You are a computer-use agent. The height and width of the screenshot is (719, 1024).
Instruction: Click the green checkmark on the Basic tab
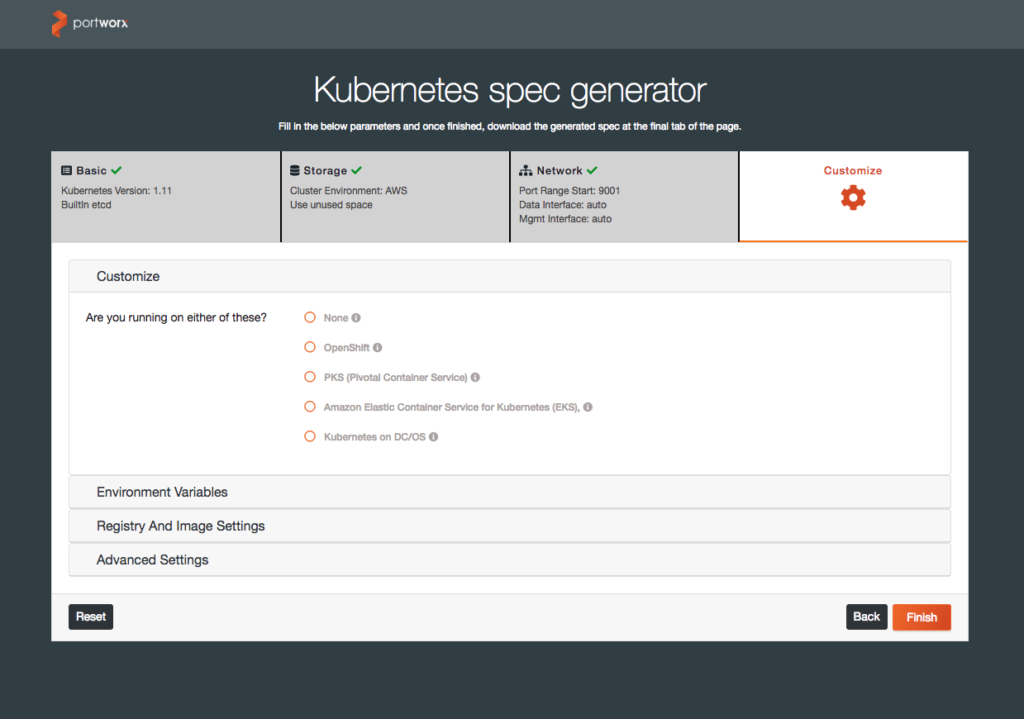pyautogui.click(x=117, y=170)
